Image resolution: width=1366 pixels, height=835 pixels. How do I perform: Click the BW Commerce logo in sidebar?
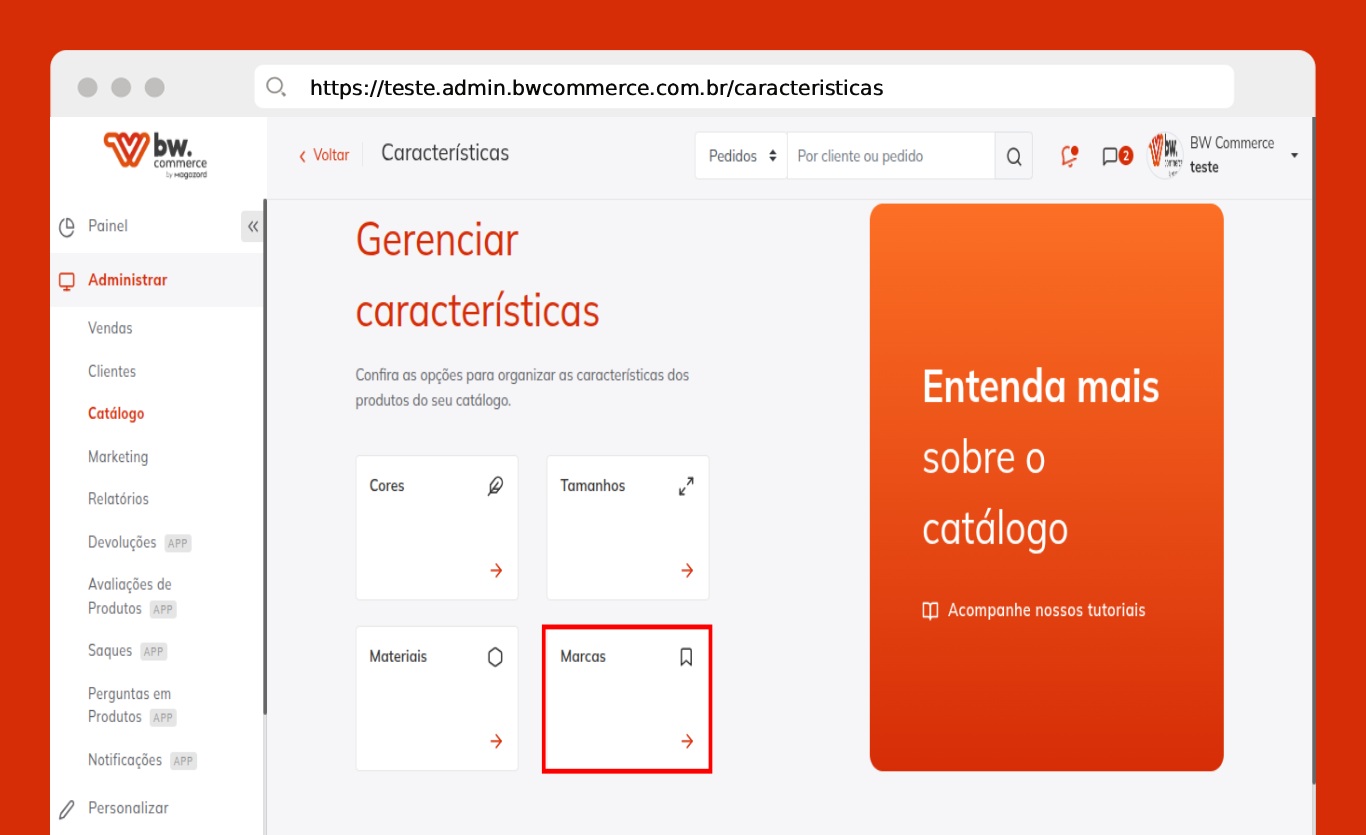(x=156, y=155)
